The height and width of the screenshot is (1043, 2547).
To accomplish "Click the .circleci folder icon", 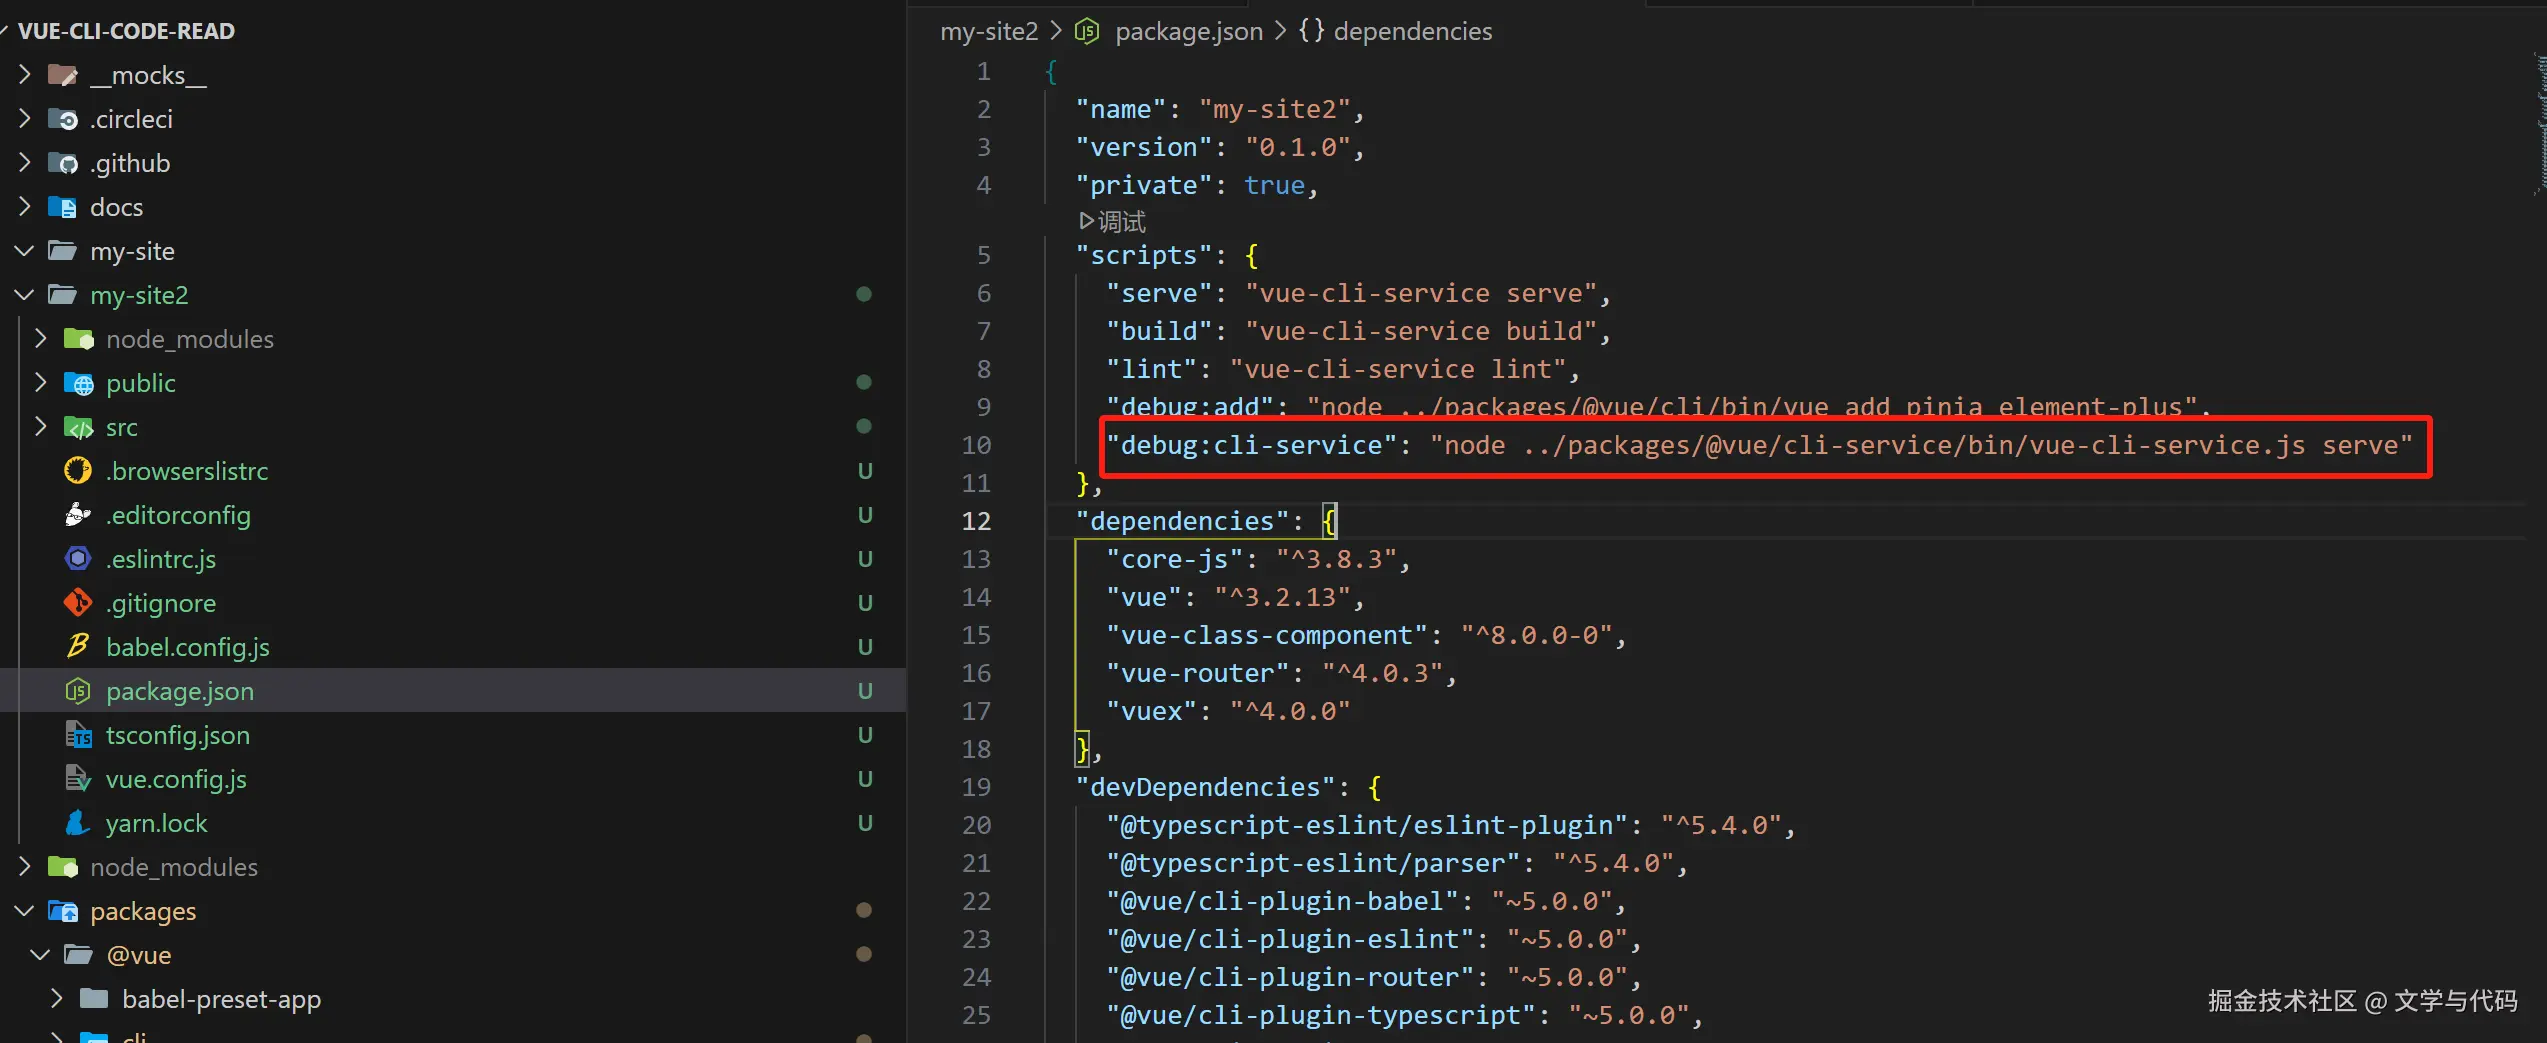I will (63, 119).
